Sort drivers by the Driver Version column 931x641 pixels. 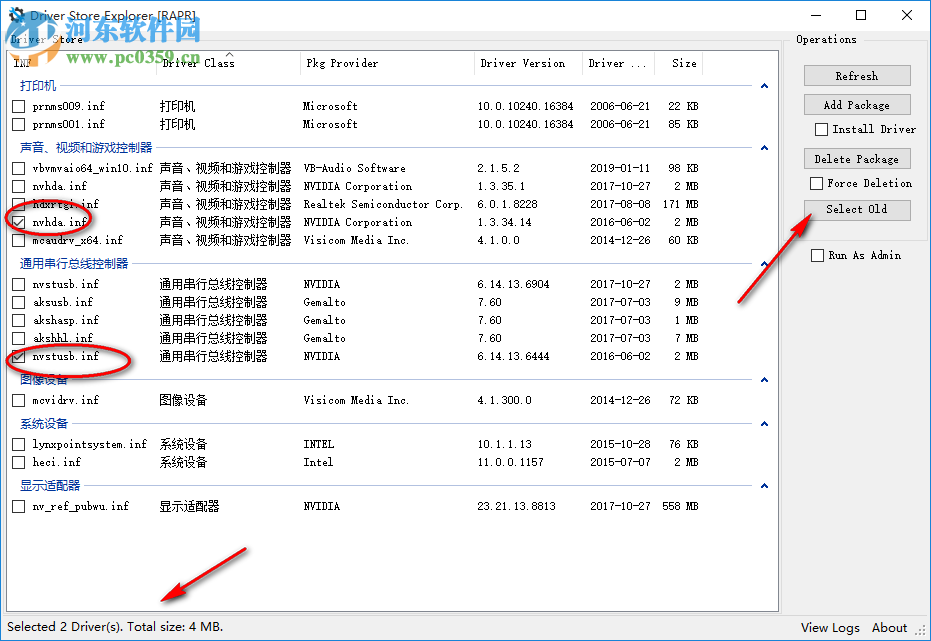point(525,63)
